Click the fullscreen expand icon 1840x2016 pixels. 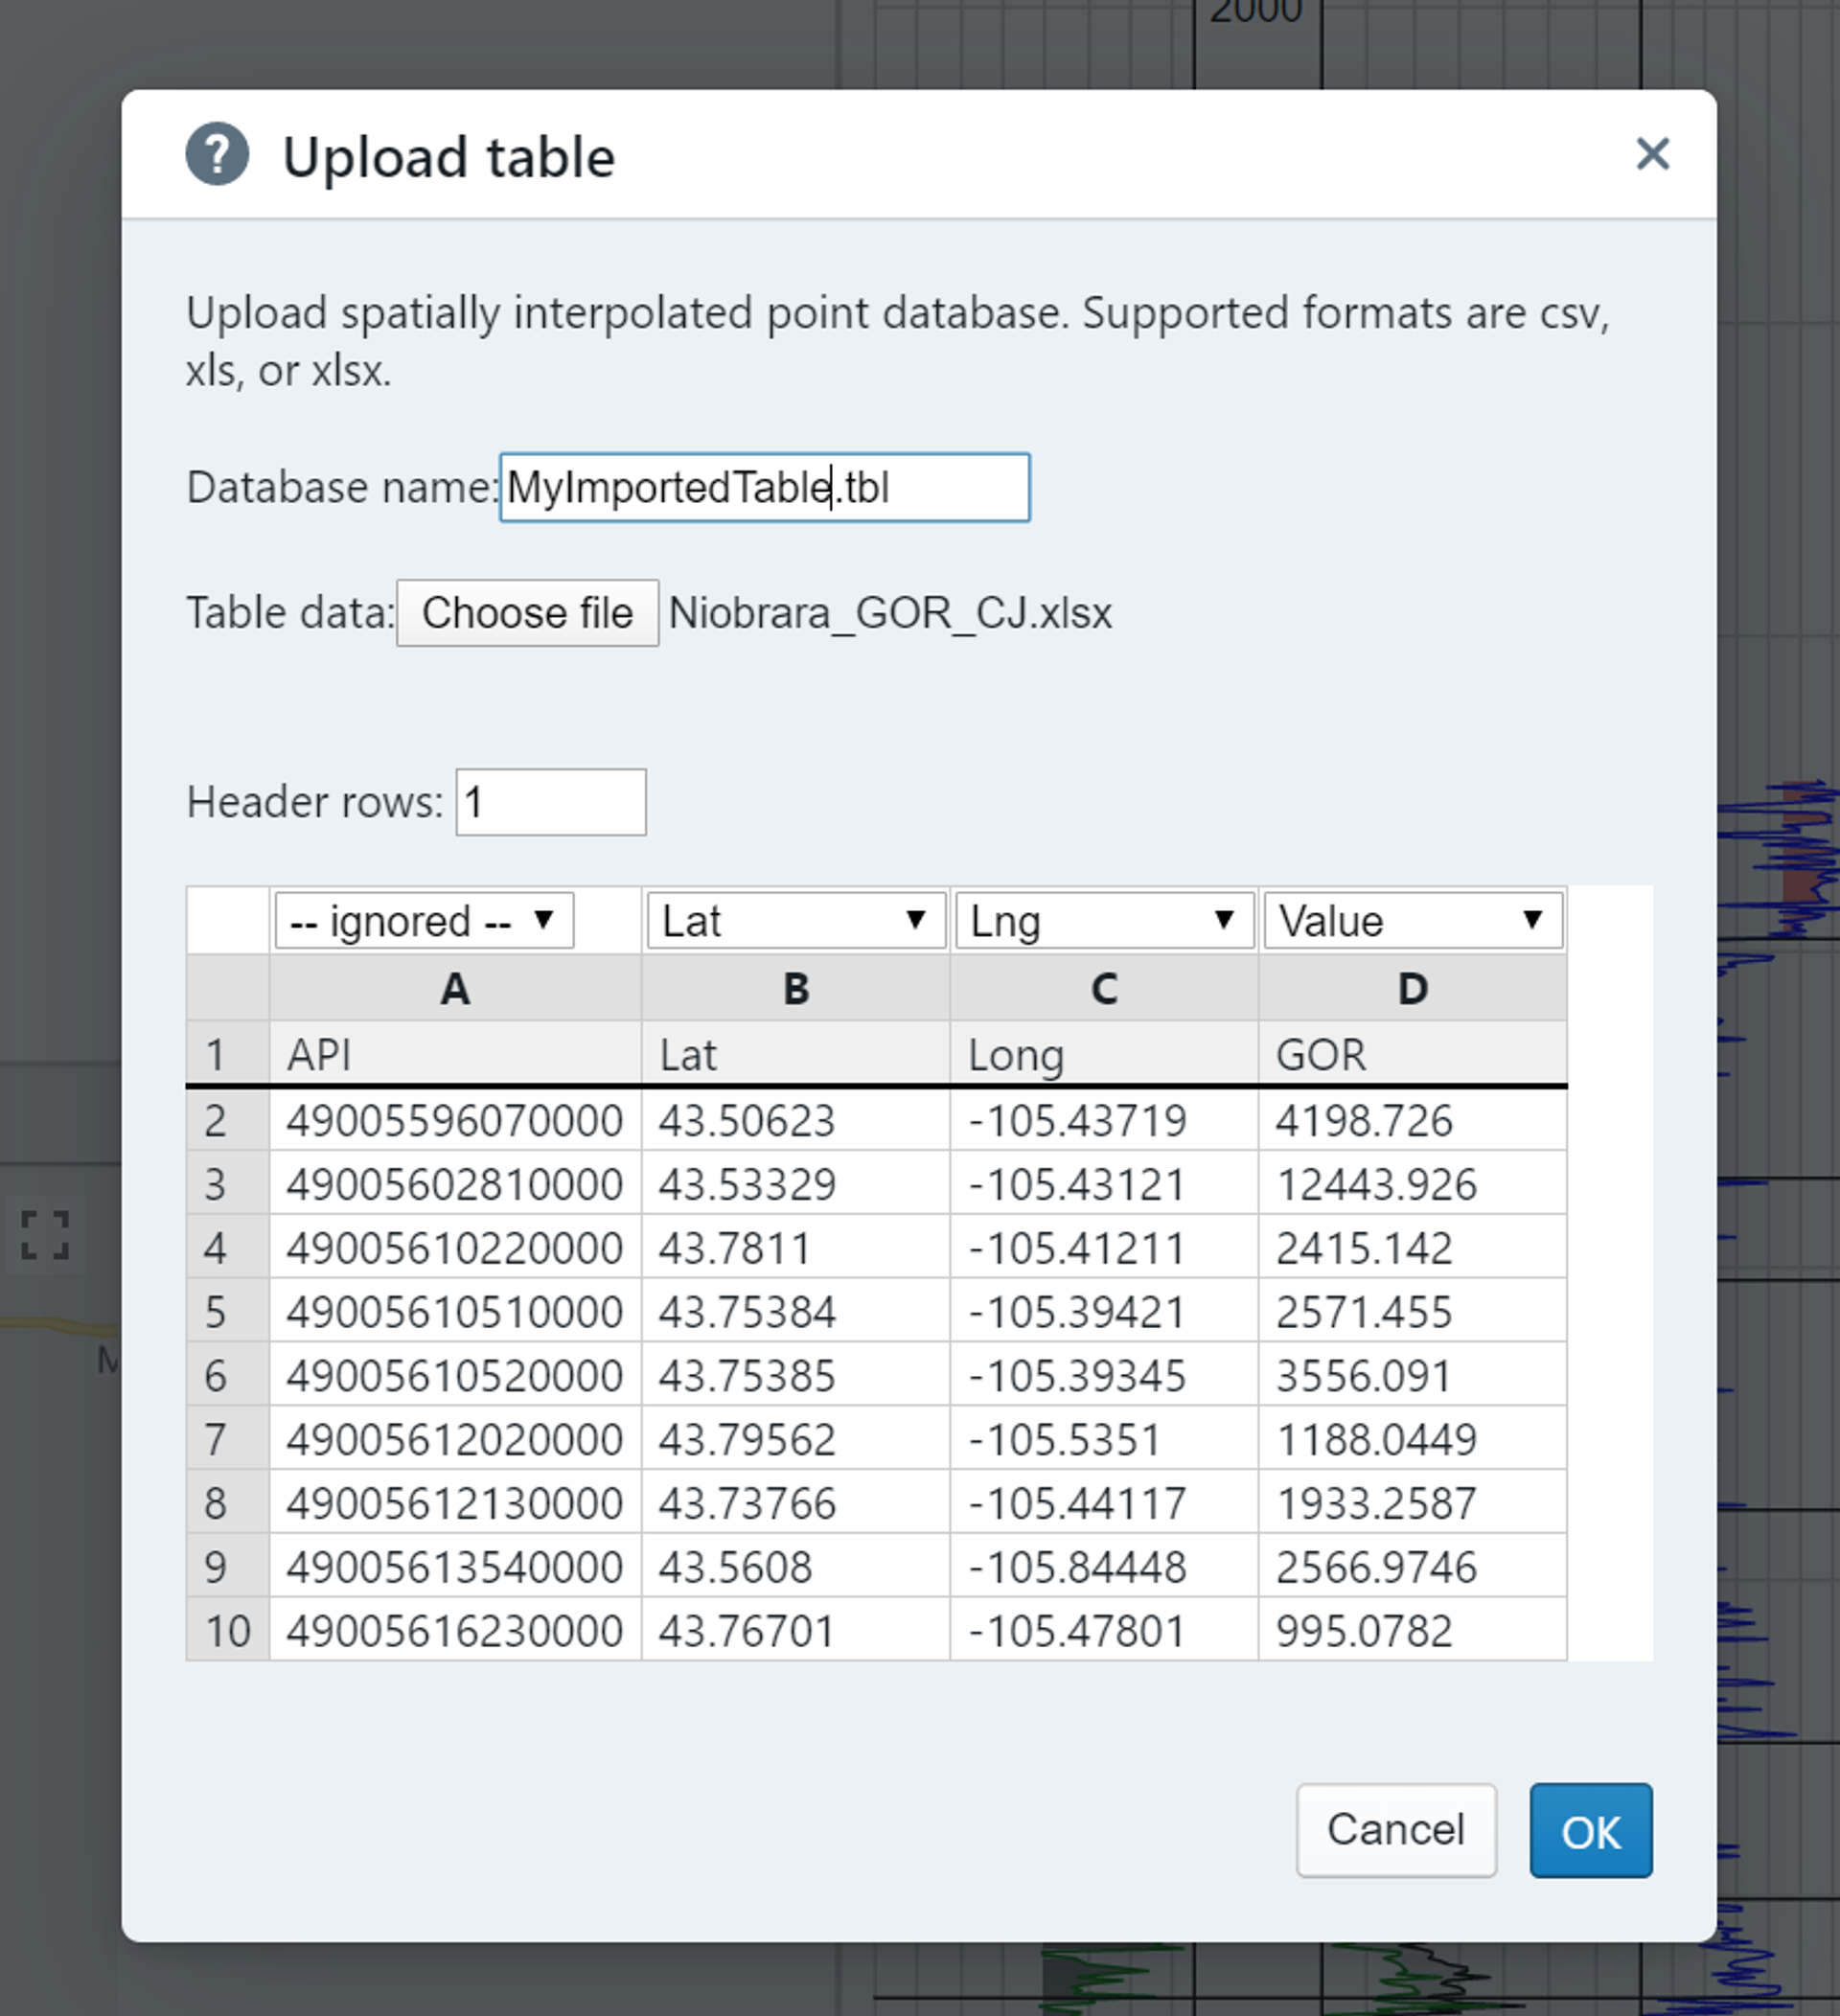[45, 1235]
